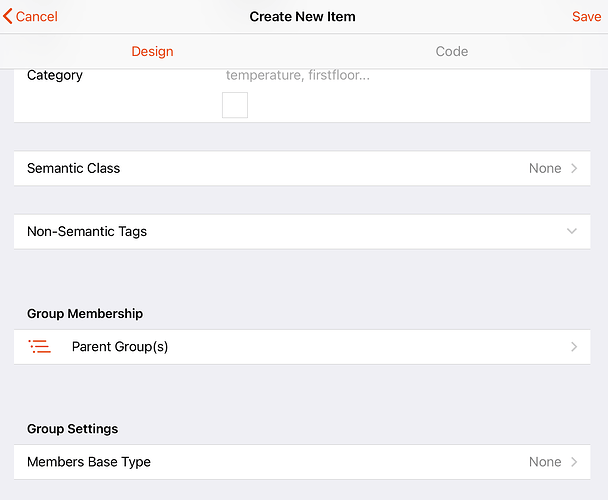Click the back chevron beside Cancel
608x500 pixels.
tap(8, 17)
